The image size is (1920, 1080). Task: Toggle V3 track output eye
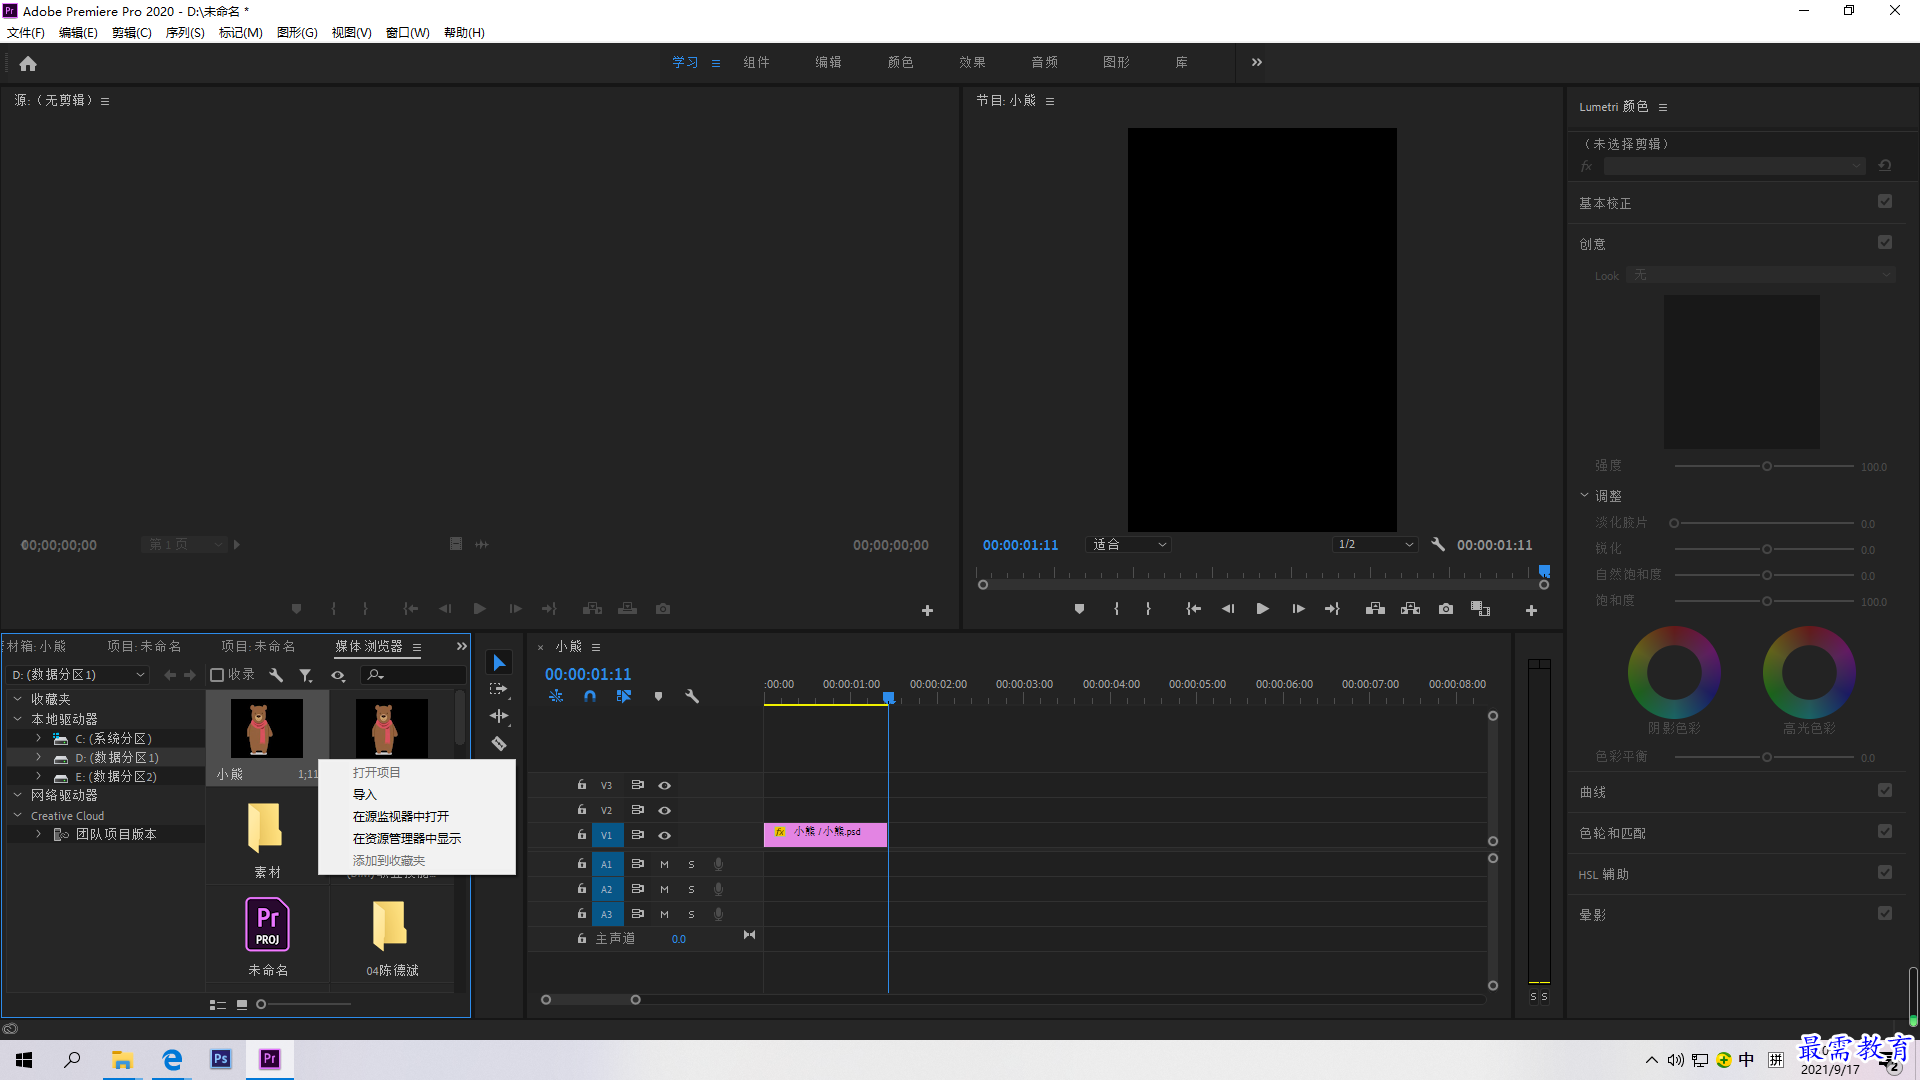(x=664, y=785)
